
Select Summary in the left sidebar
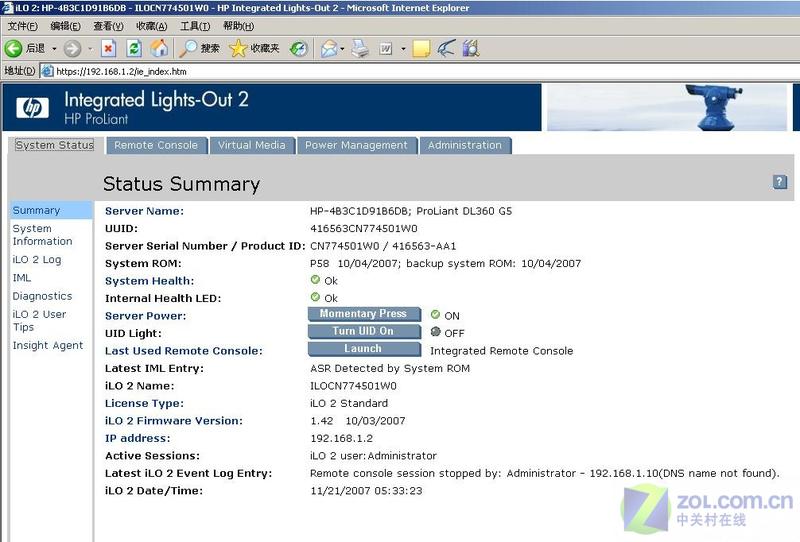click(x=36, y=210)
